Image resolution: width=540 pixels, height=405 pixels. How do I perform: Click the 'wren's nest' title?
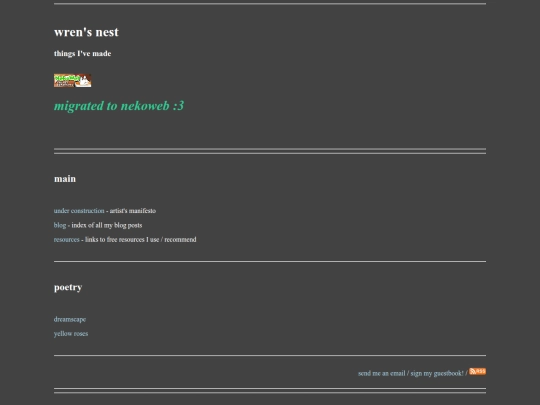[x=86, y=32]
